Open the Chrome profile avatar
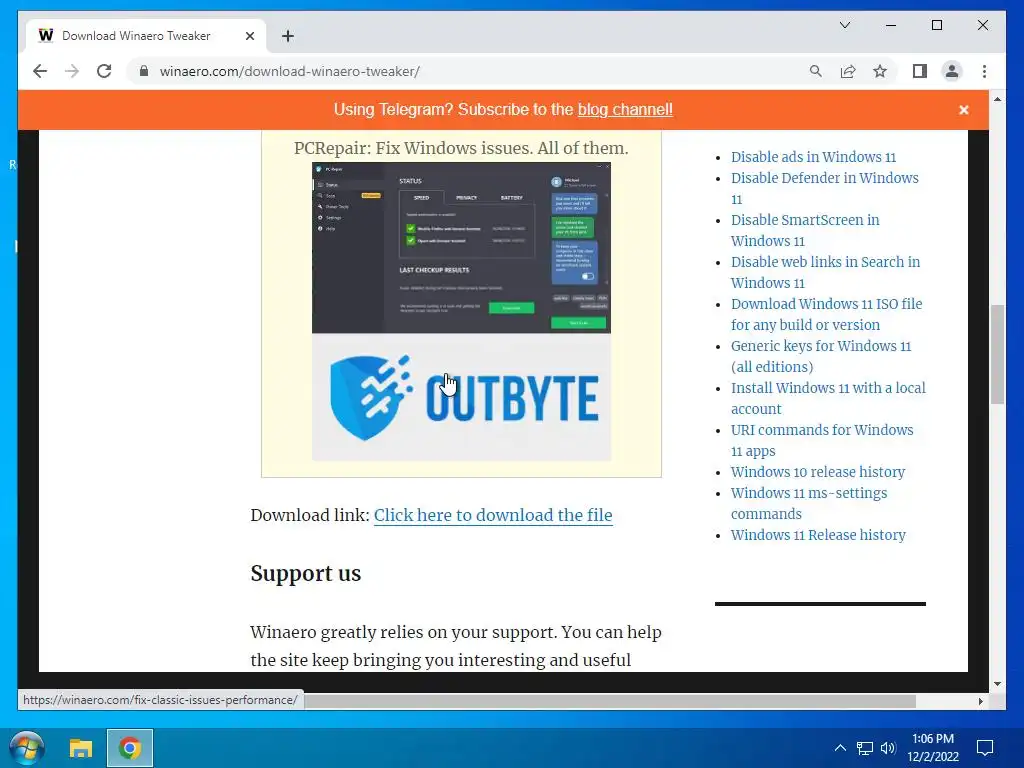Image resolution: width=1024 pixels, height=768 pixels. [952, 71]
